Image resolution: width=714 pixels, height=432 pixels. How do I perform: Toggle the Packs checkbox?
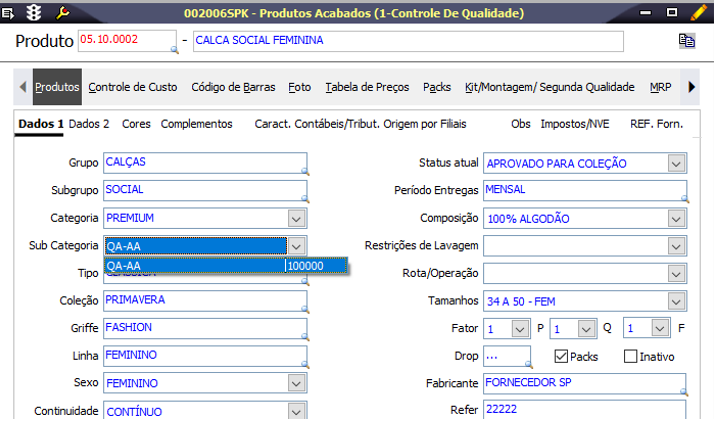[x=561, y=356]
